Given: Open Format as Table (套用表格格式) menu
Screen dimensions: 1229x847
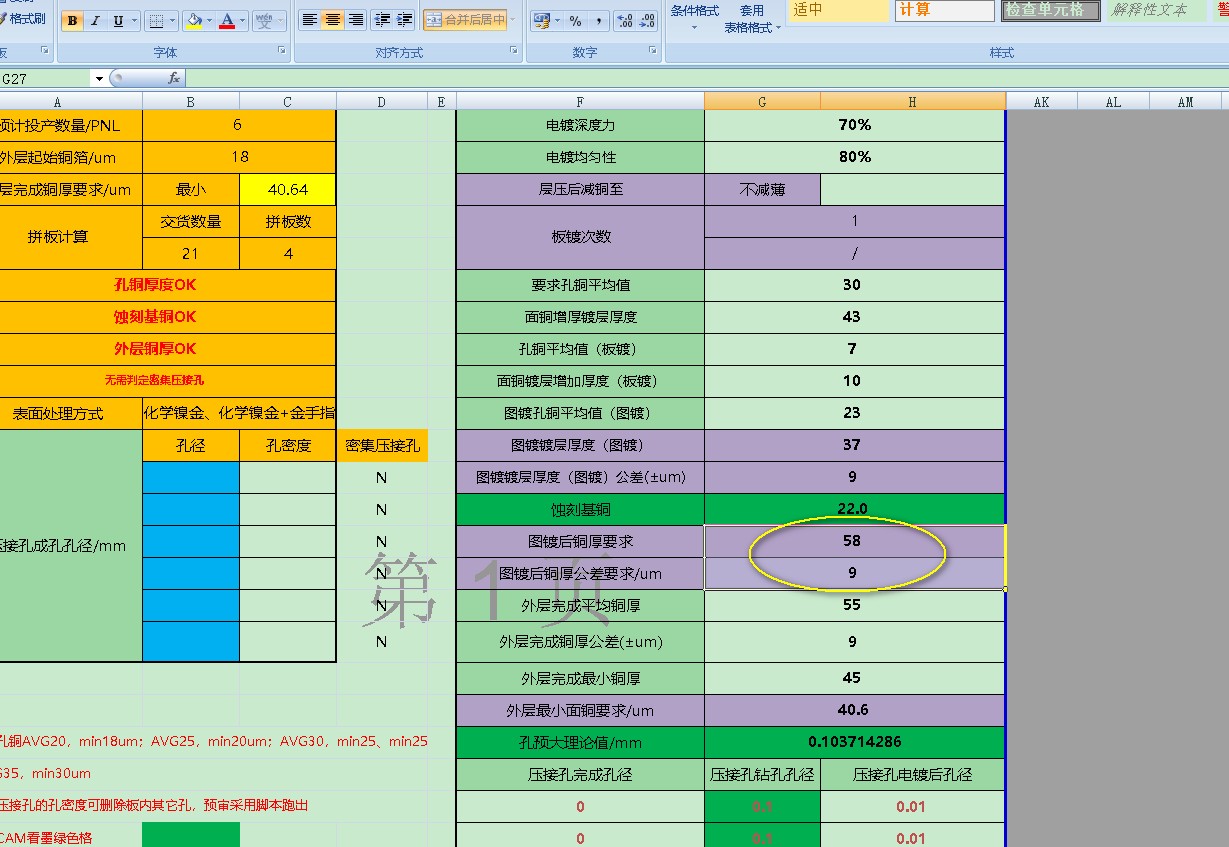Looking at the screenshot, I should pos(752,19).
